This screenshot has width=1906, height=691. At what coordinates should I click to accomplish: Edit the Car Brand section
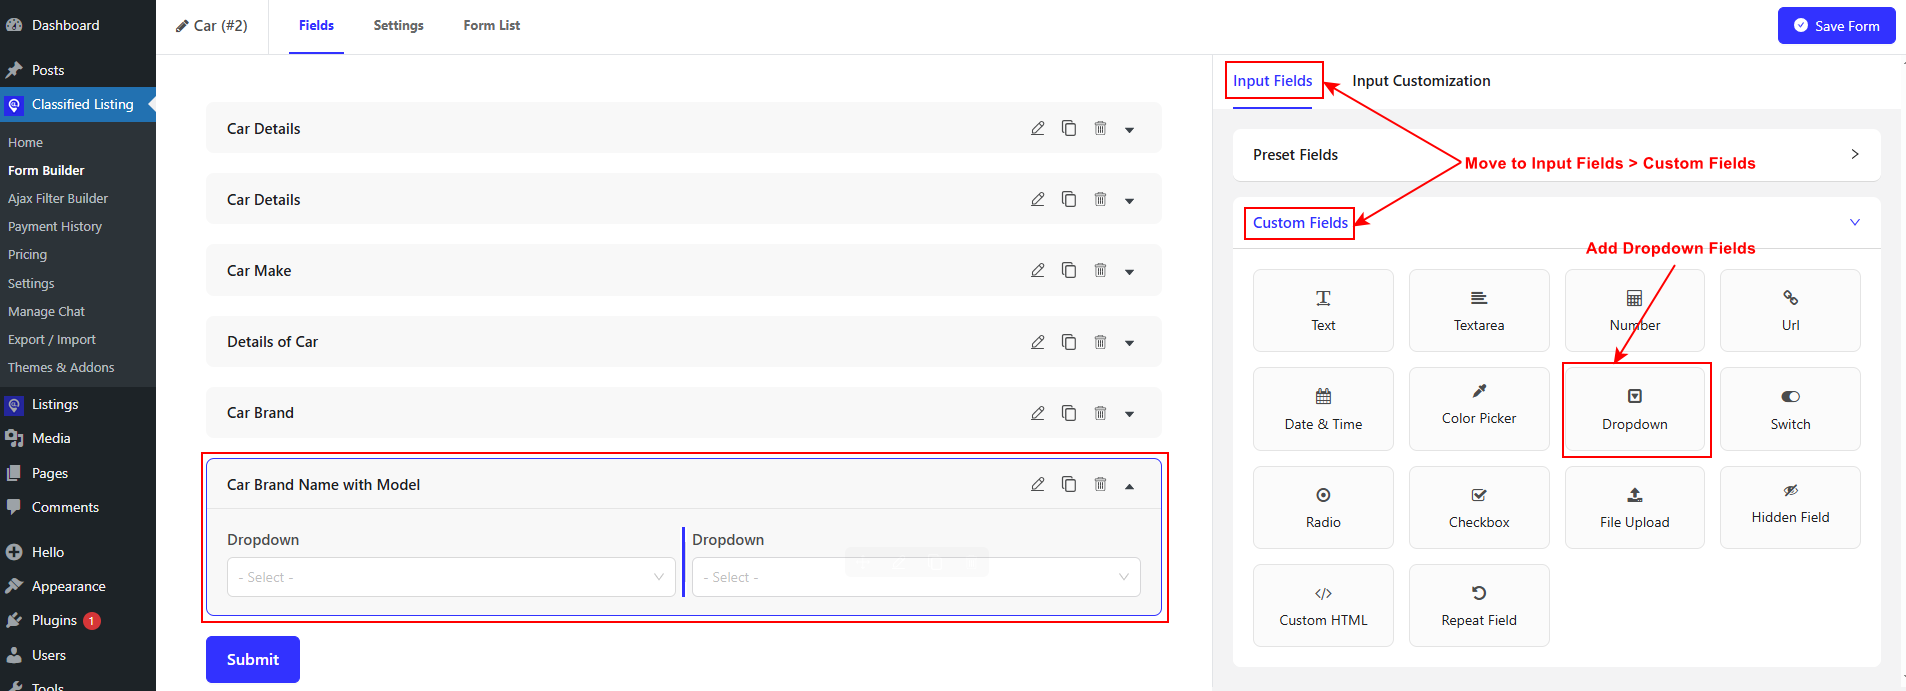tap(1038, 413)
